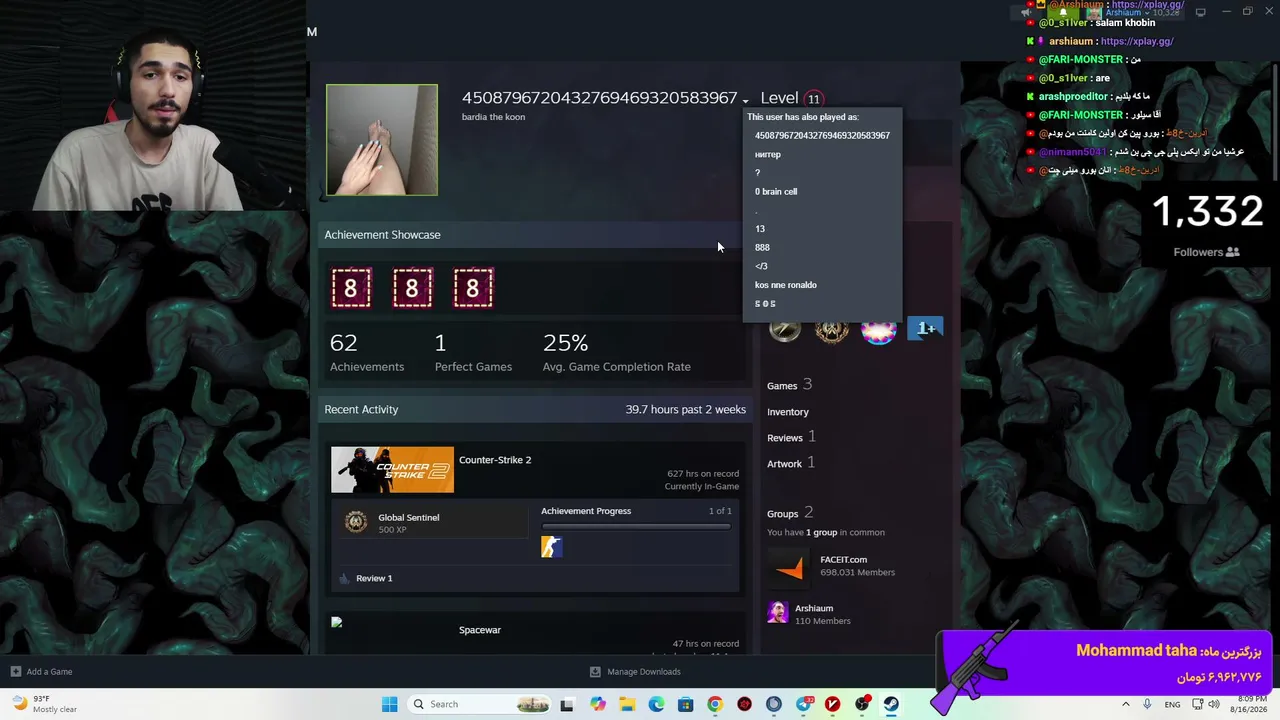Open File Explorer from the taskbar

point(627,704)
